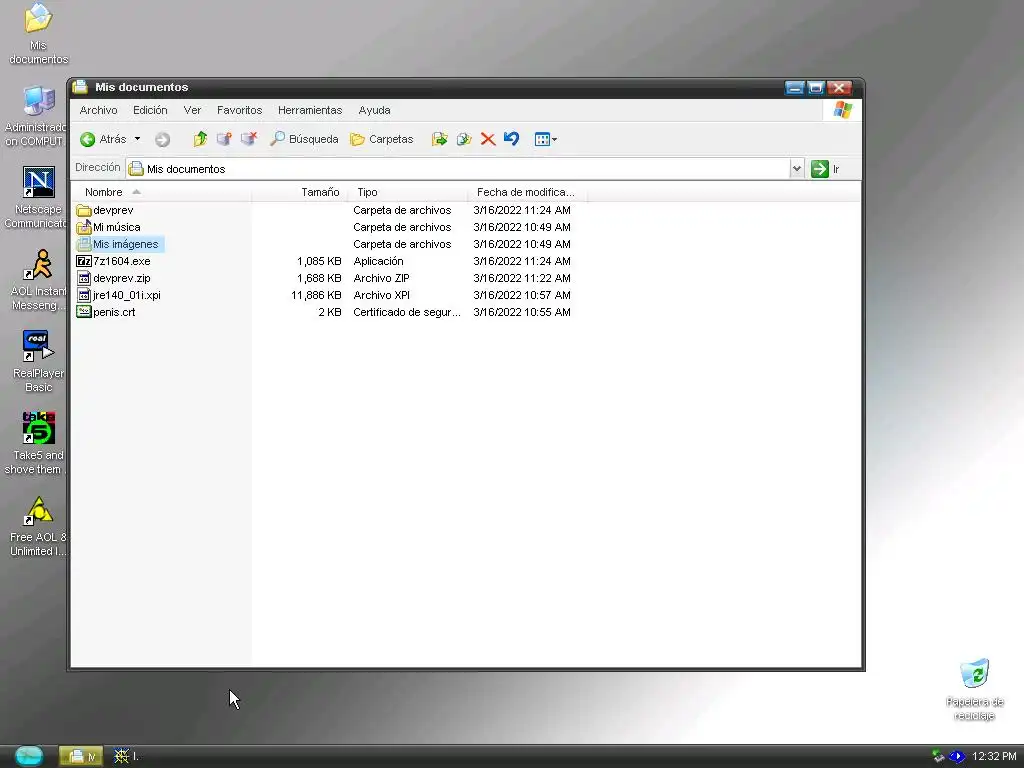
Task: Click the red Delete toolbar icon
Action: [488, 138]
